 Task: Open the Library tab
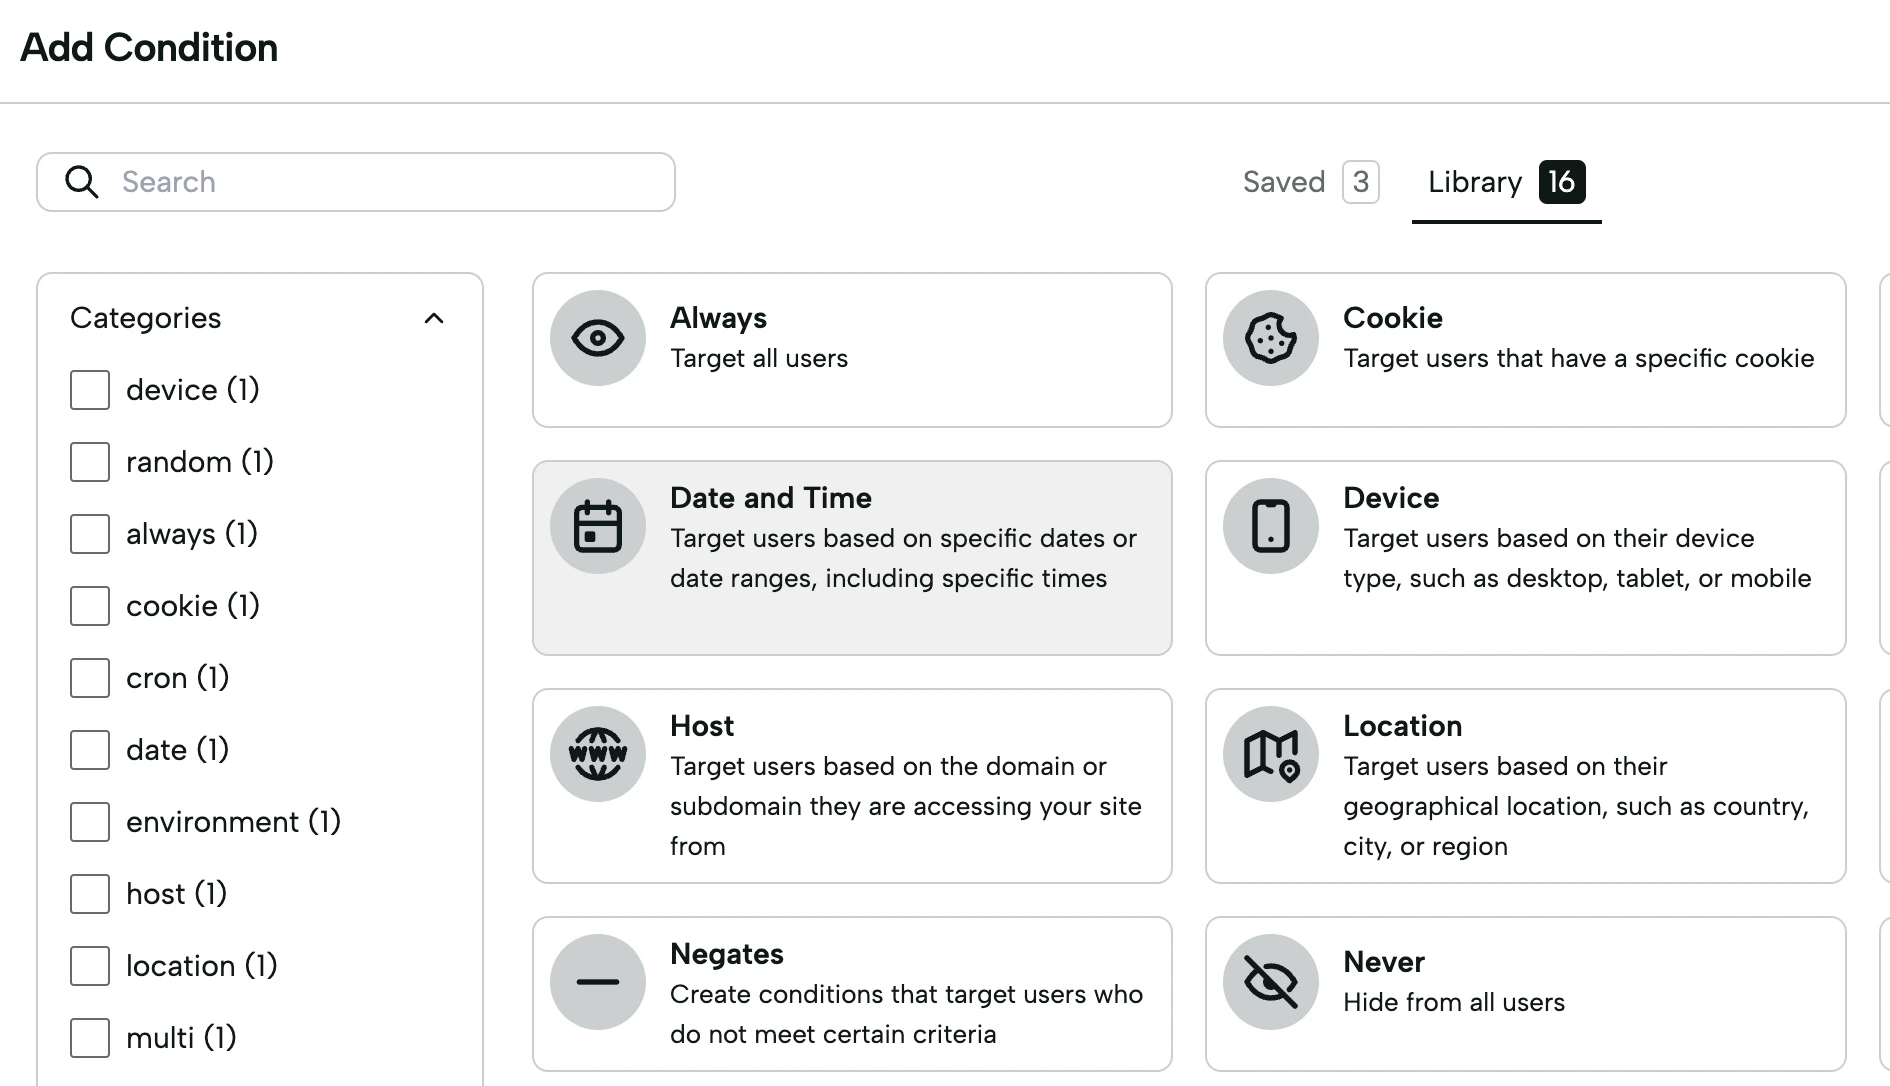[1475, 182]
